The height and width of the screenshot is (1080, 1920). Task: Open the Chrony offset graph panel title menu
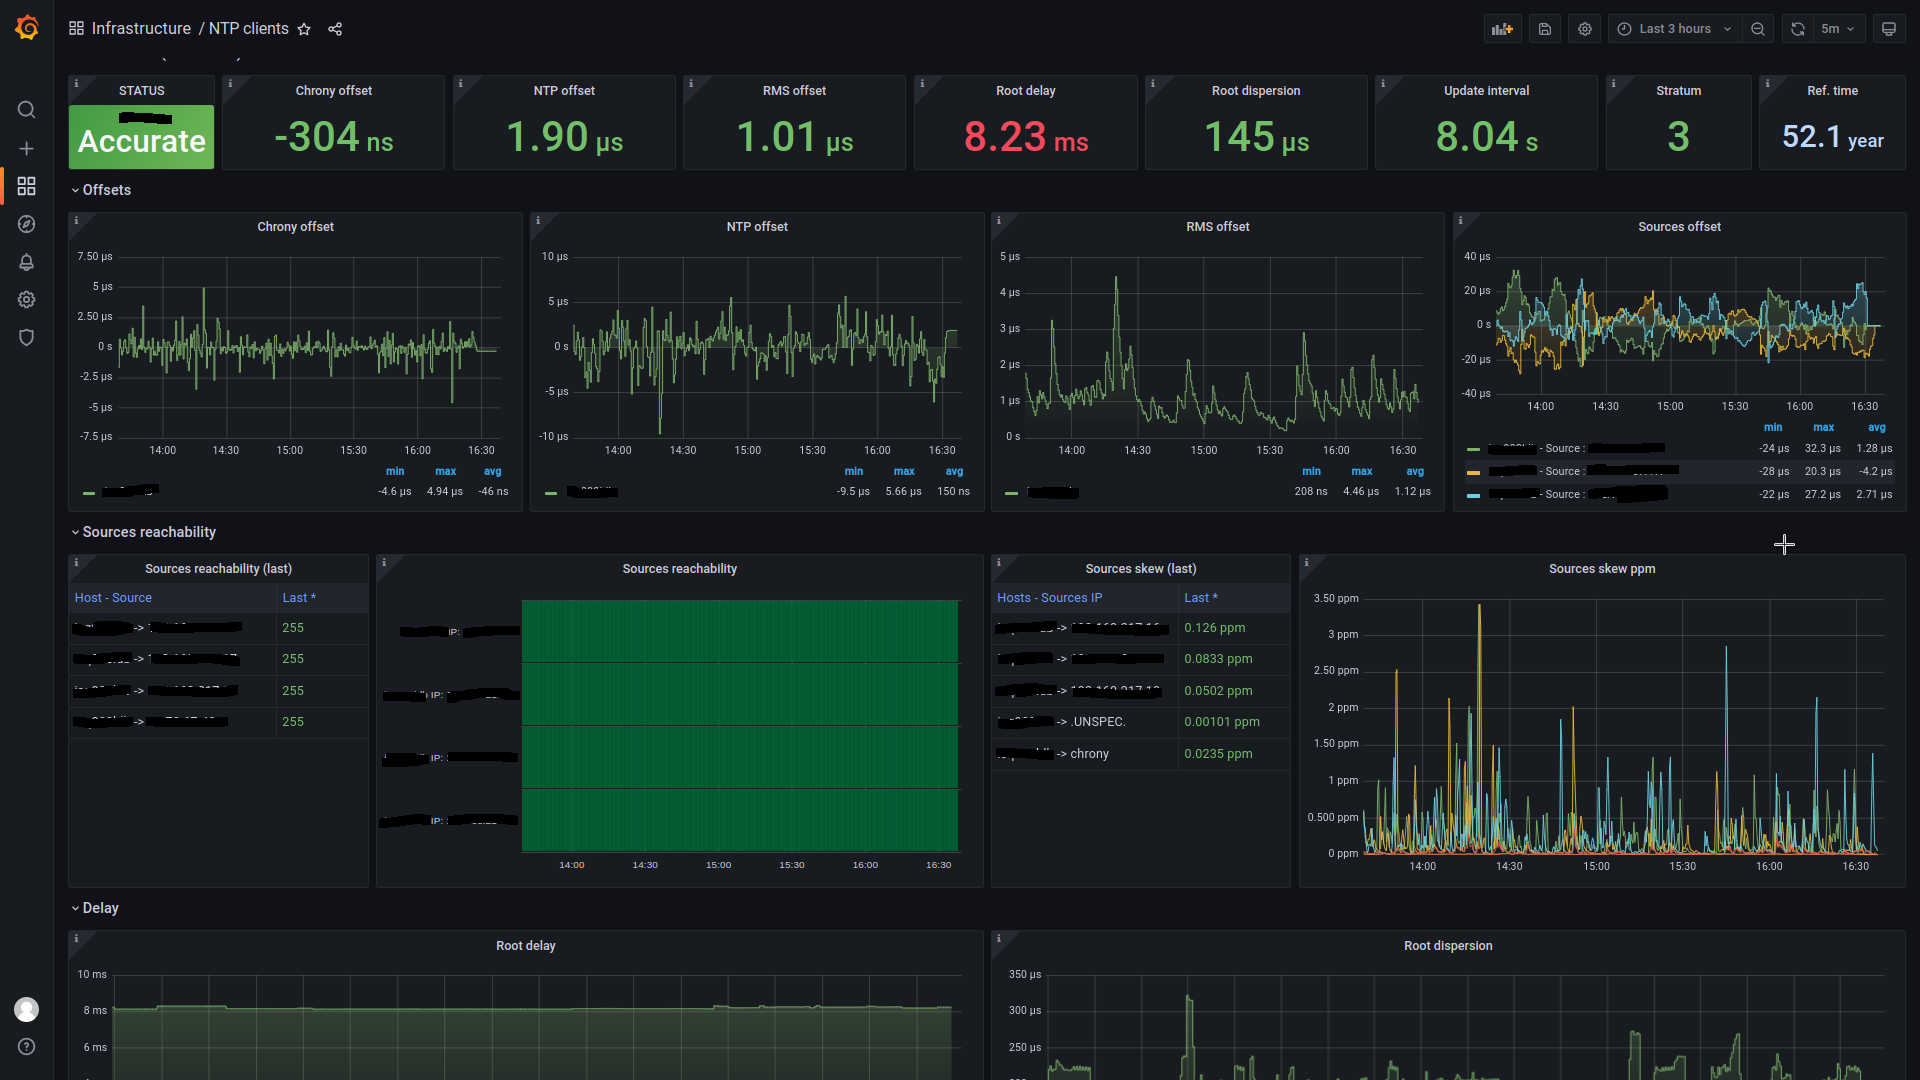[295, 227]
